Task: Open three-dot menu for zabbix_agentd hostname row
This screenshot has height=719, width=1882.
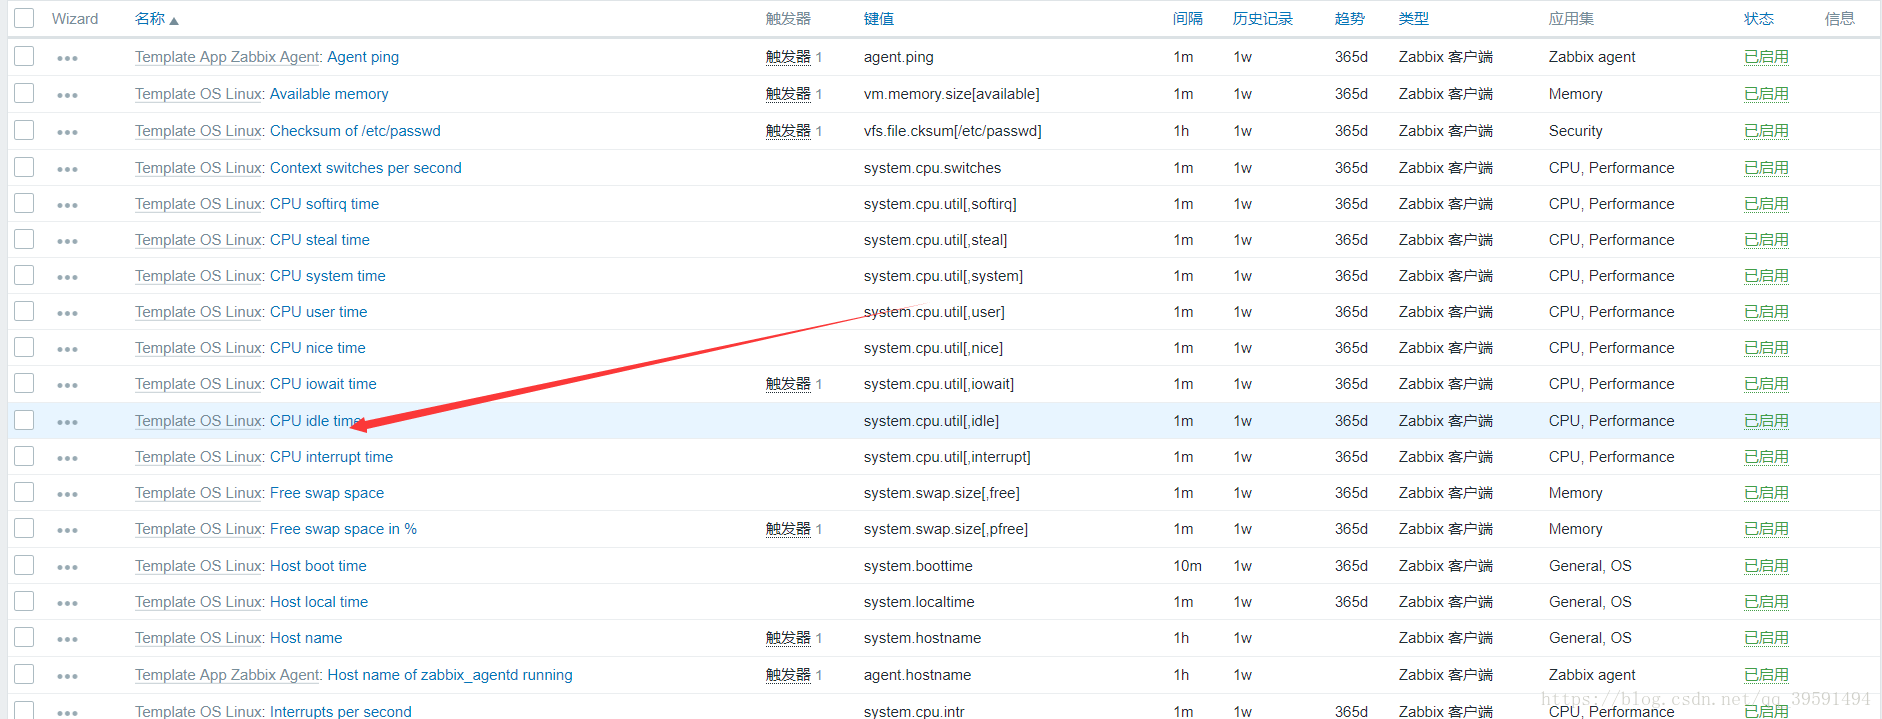Action: click(x=67, y=676)
